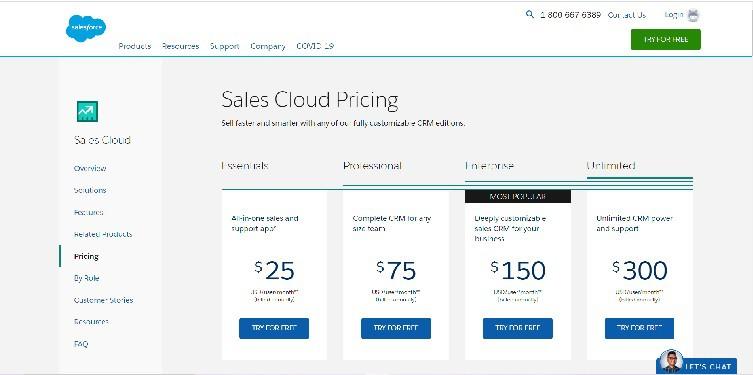Click 'Complete CRM for any size team' text

[392, 223]
